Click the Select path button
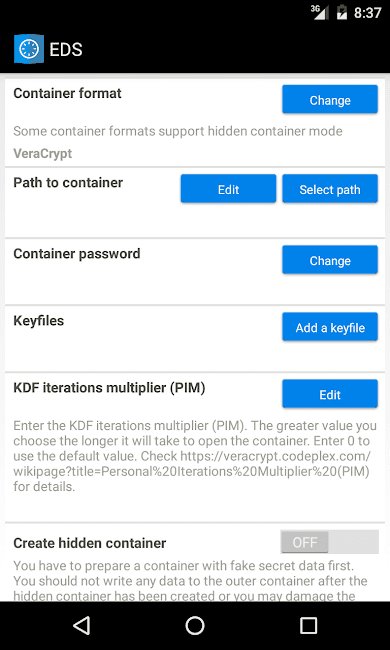390x650 pixels. tap(330, 189)
